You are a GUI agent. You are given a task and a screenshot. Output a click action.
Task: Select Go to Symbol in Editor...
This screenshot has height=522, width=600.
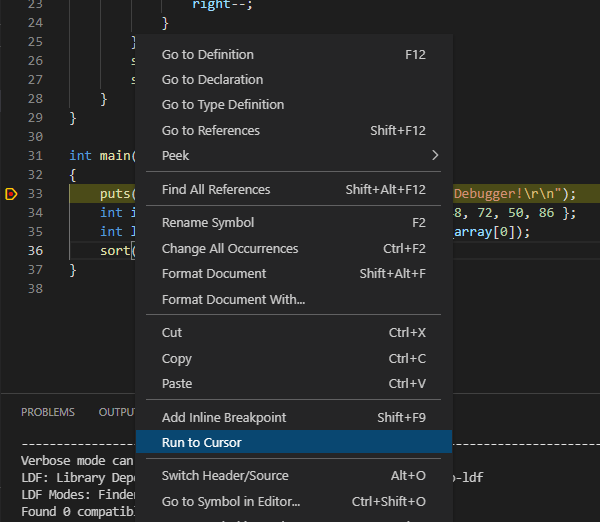click(x=232, y=501)
